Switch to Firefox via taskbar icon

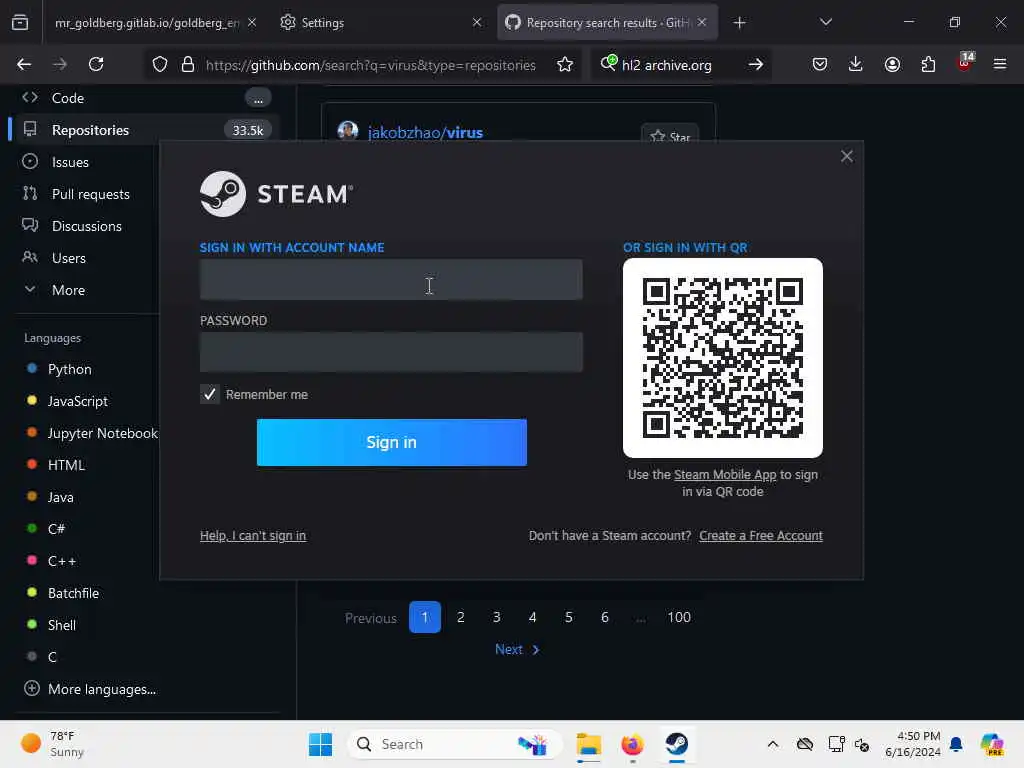pos(632,744)
